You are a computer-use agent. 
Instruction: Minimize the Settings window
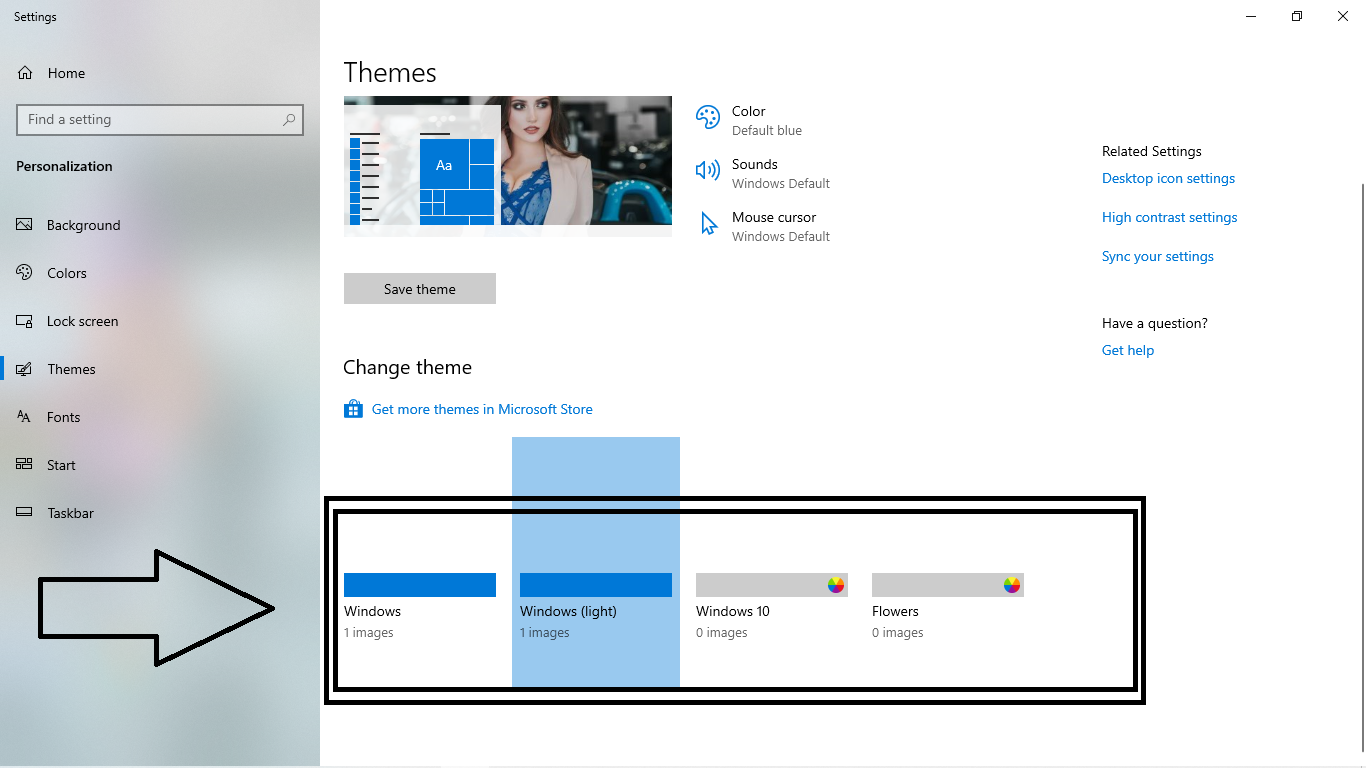[1251, 16]
